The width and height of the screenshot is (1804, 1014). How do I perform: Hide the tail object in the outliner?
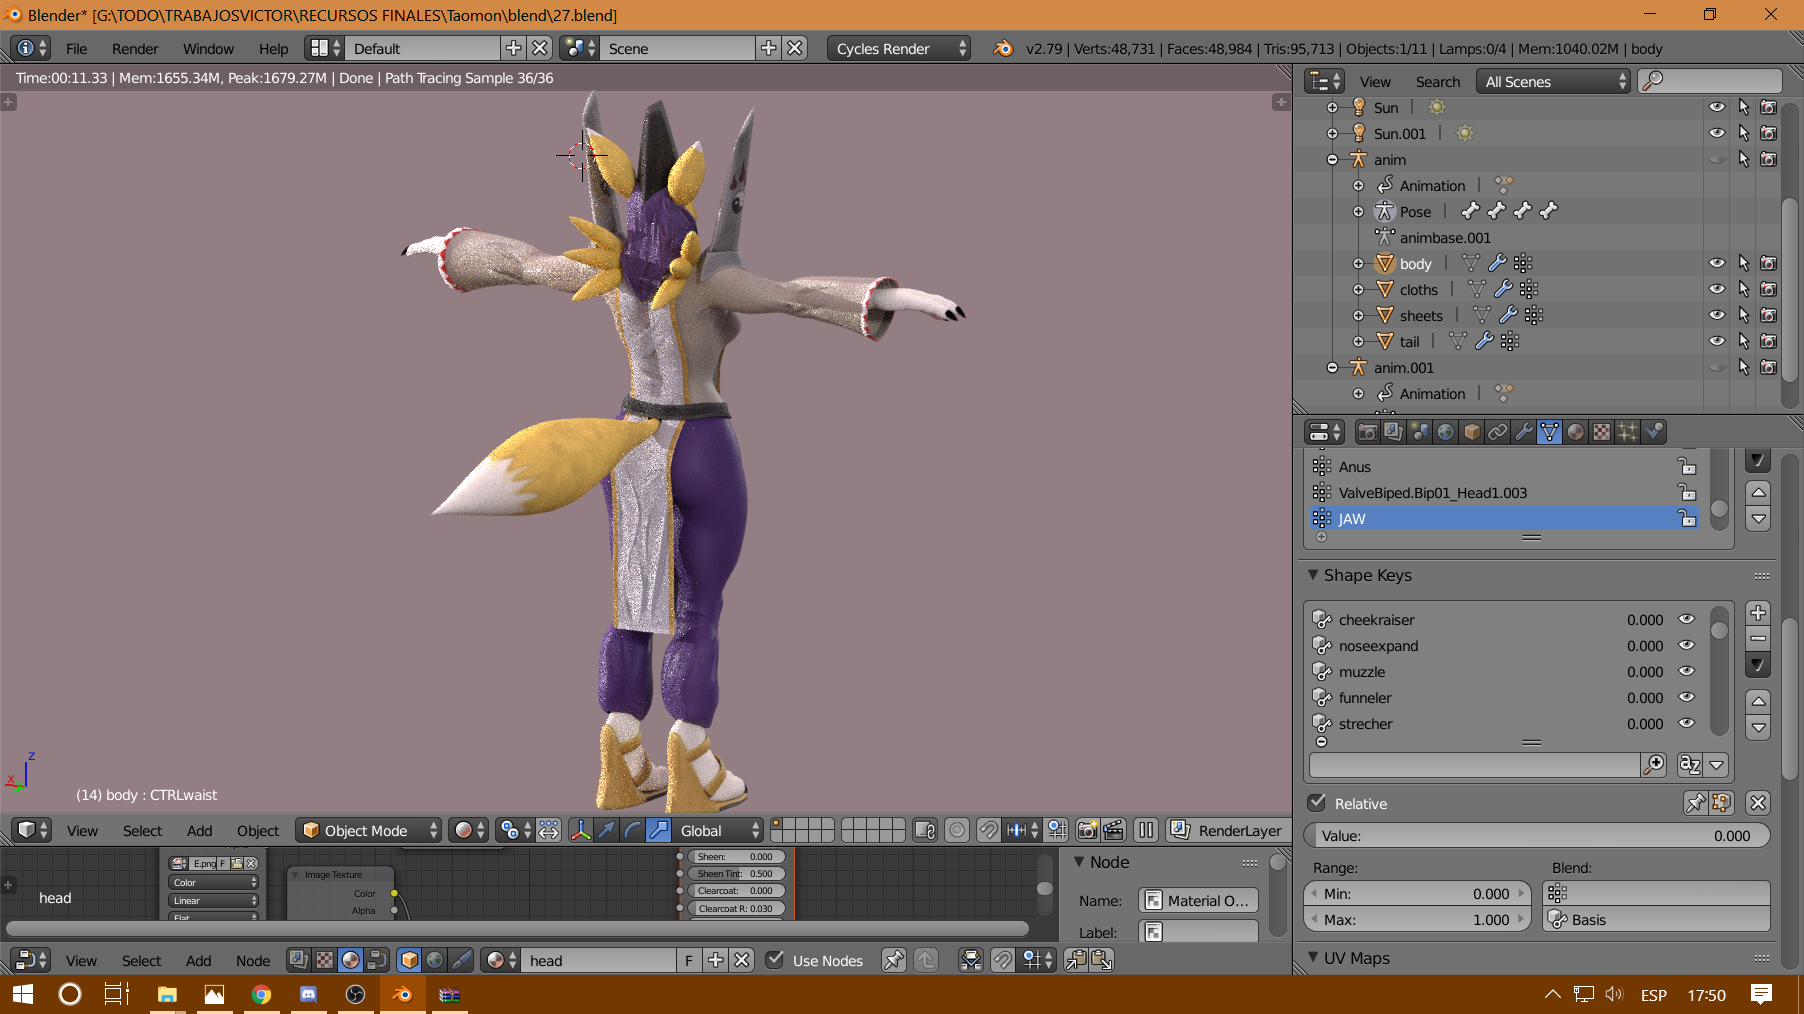tap(1717, 341)
